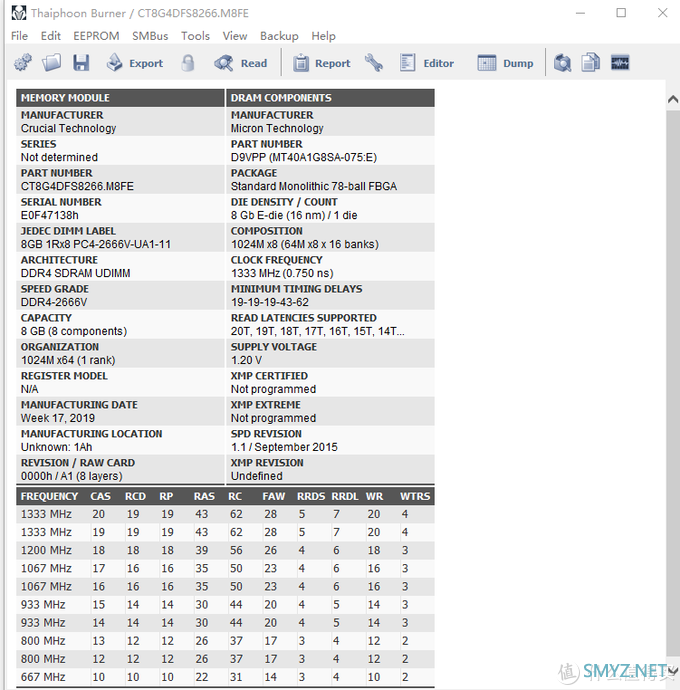Screen dimensions: 680x690
Task: Click the Editor notepad icon
Action: (x=408, y=63)
